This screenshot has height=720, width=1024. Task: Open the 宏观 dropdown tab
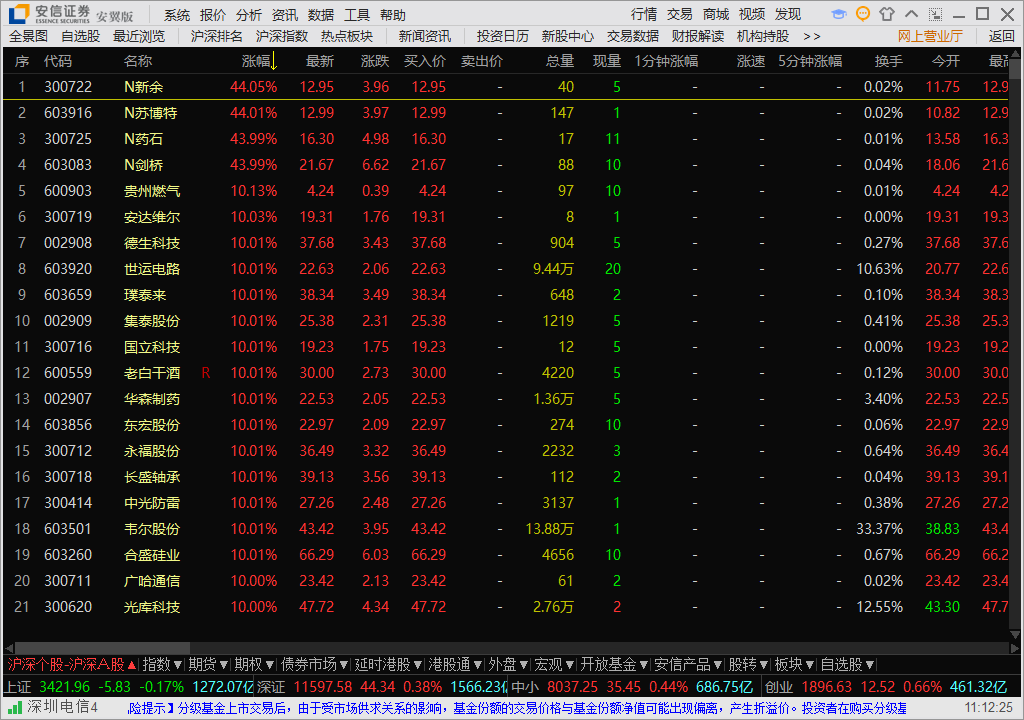point(554,664)
